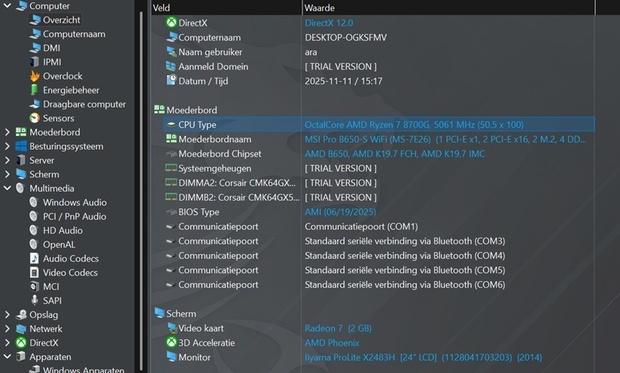Click the Overclock flame icon
The image size is (620, 373).
pos(35,76)
